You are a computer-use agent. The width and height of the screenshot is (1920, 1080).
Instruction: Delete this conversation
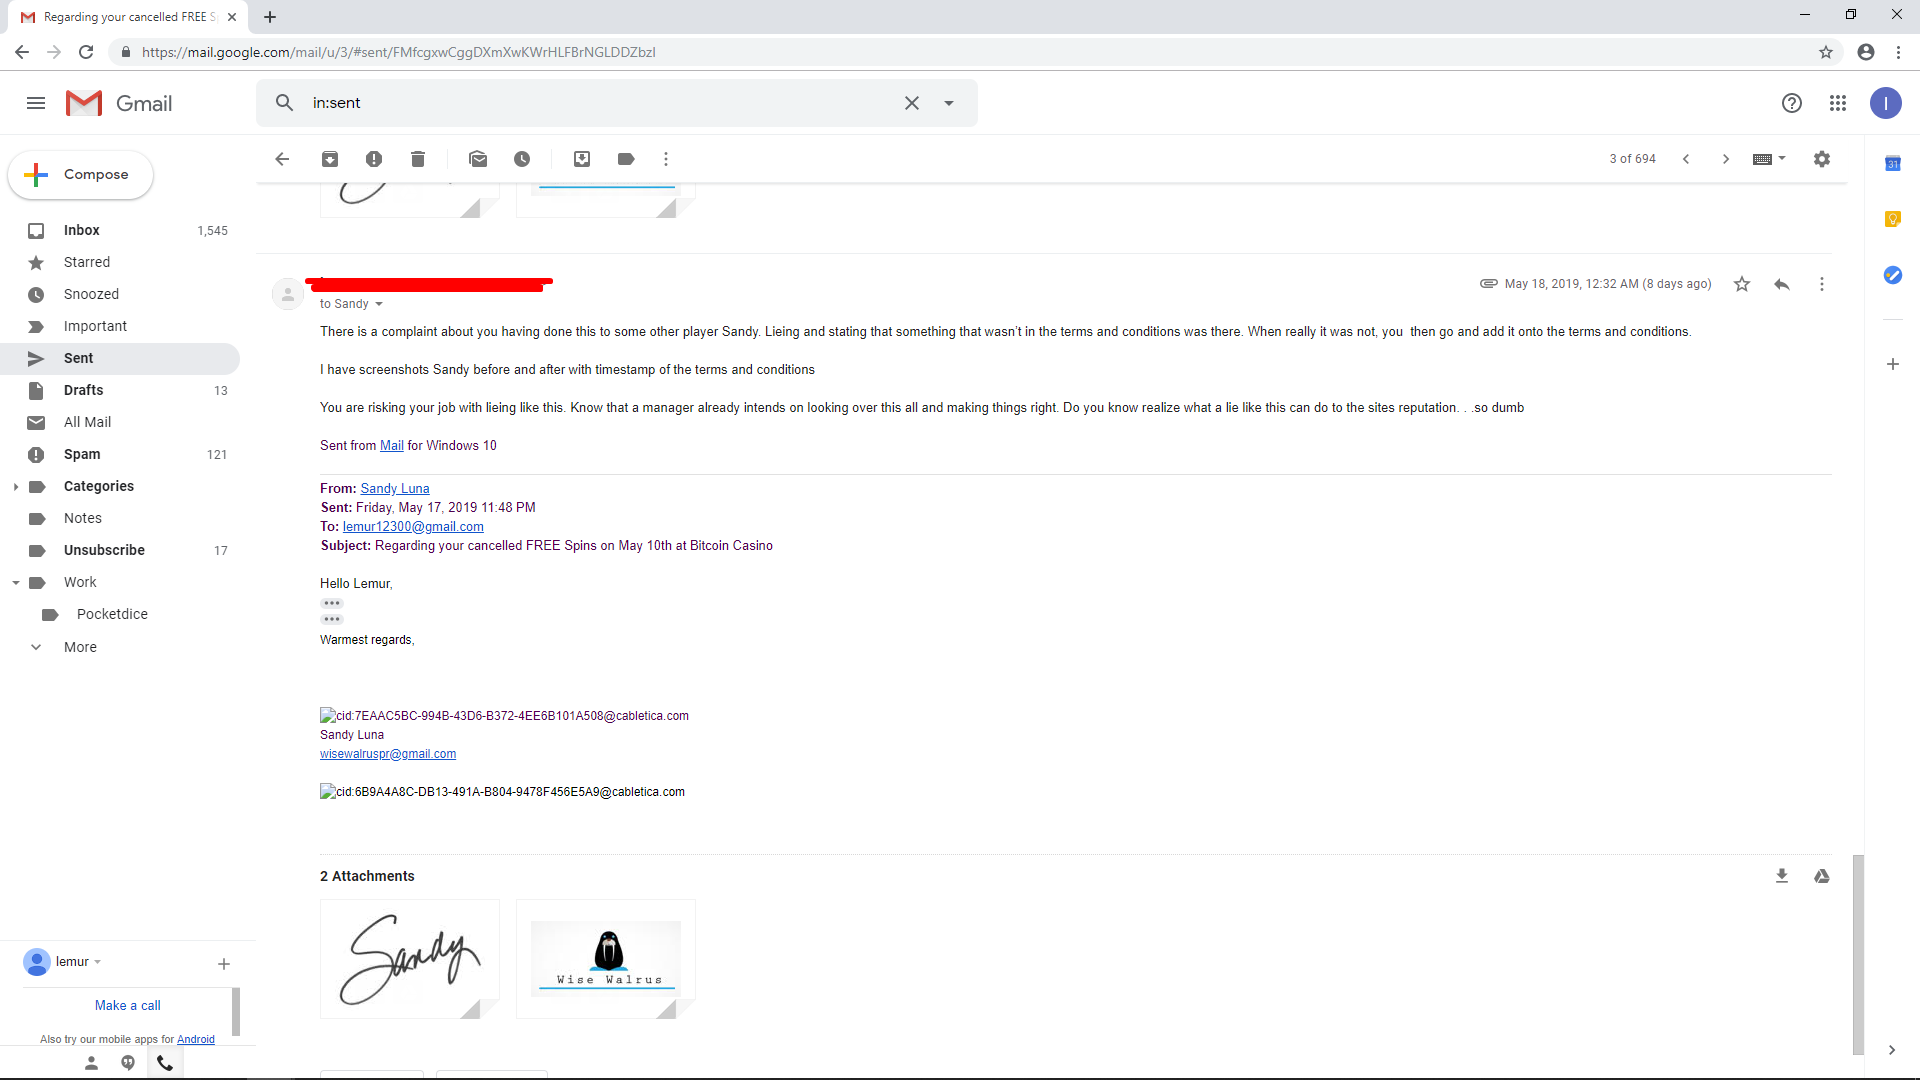click(x=418, y=159)
